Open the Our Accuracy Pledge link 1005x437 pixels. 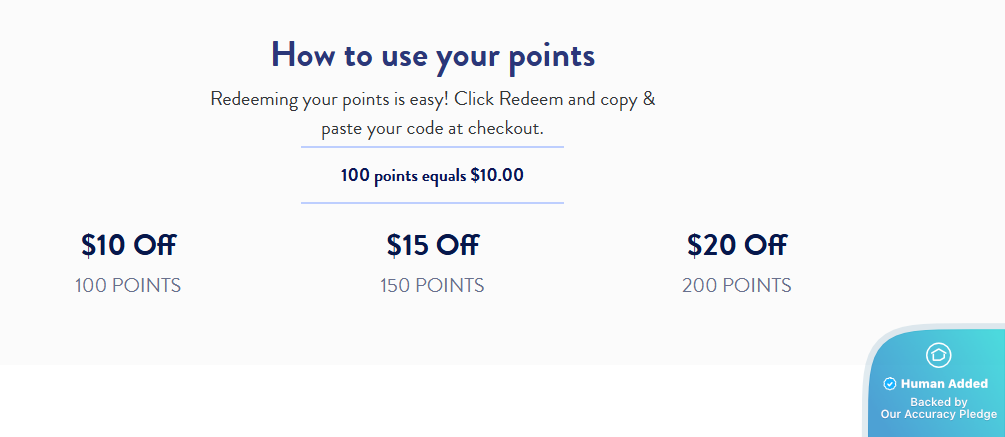pyautogui.click(x=938, y=414)
